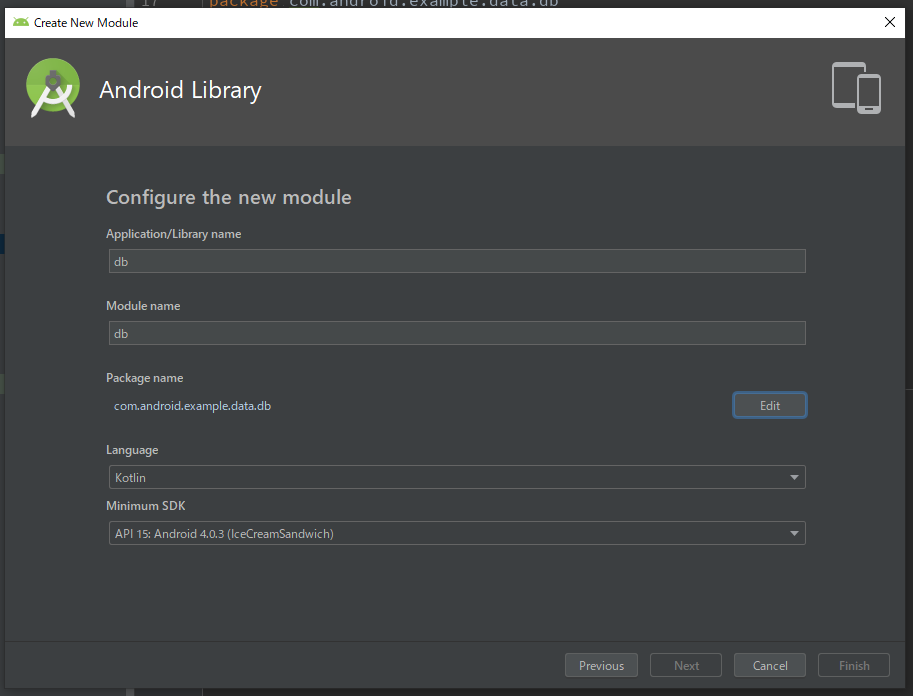Image resolution: width=913 pixels, height=696 pixels.
Task: Click the phone and tablet device icon
Action: [x=857, y=88]
